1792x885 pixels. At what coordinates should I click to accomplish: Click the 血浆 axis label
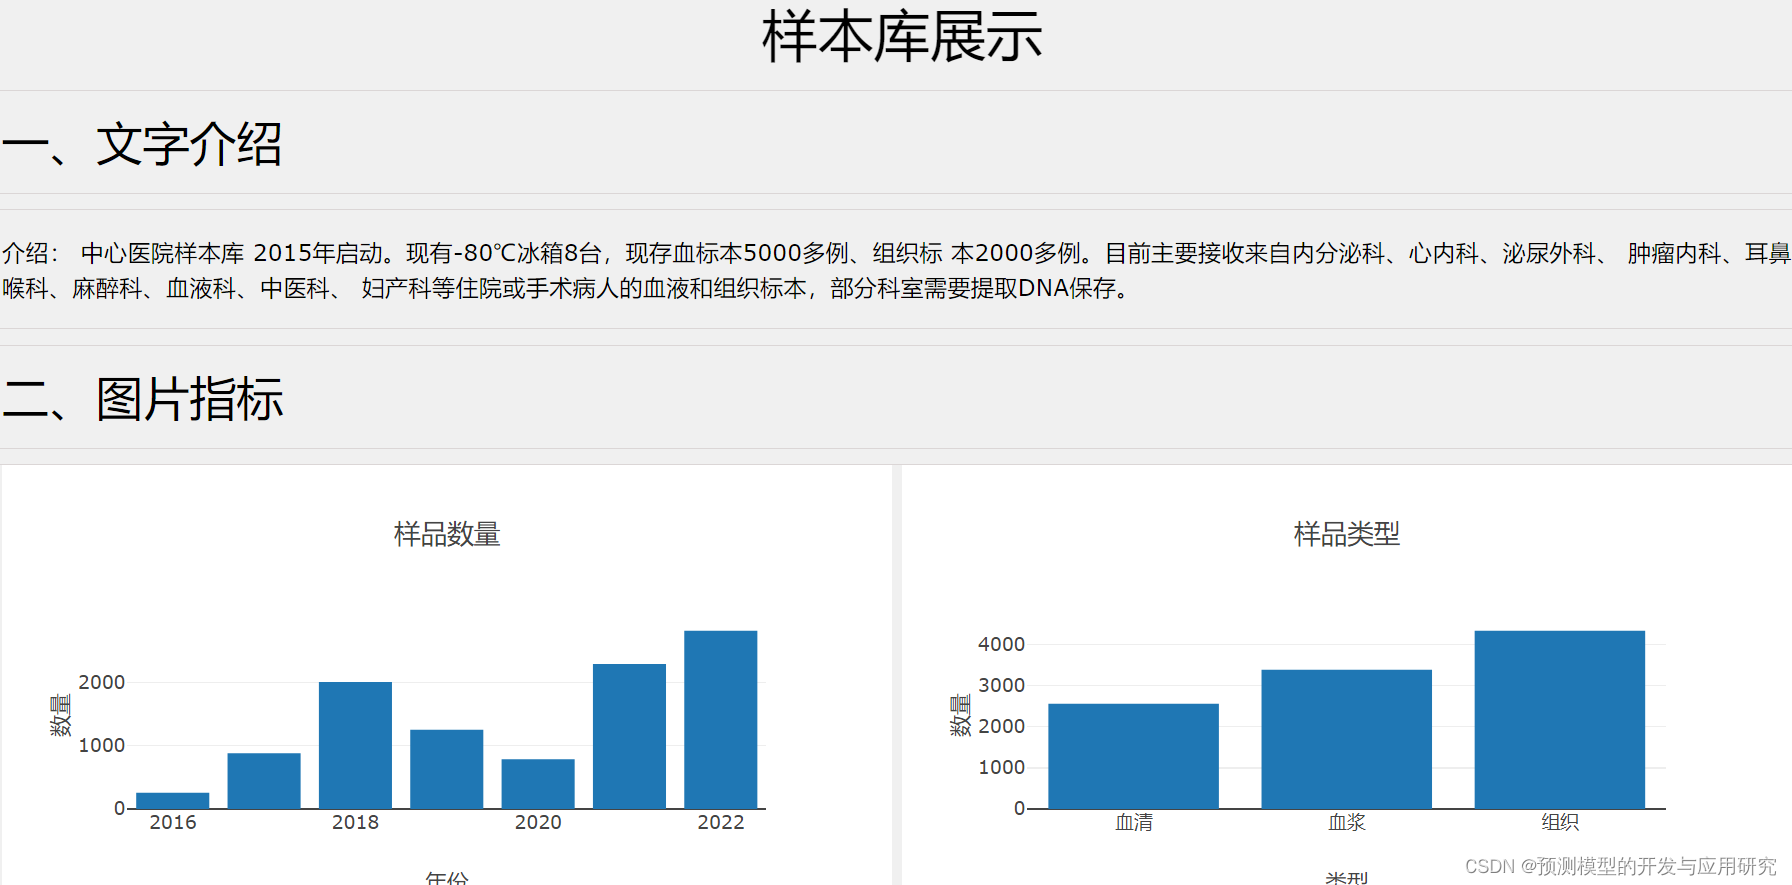(1347, 822)
